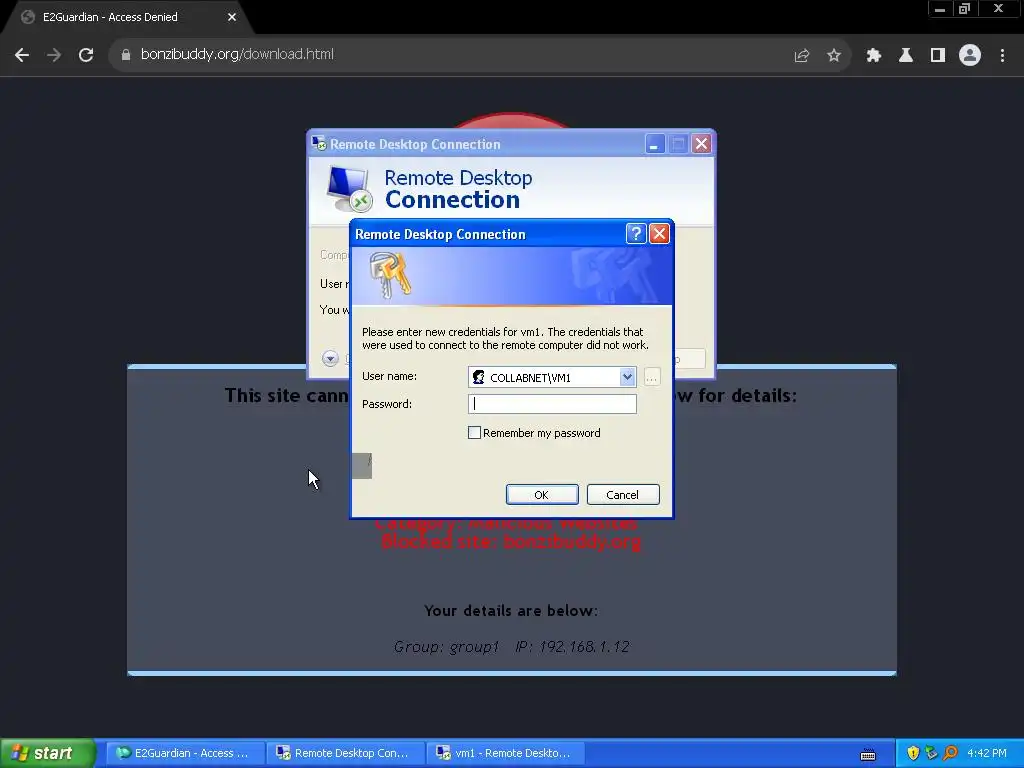Switch to E2Guardian taskbar item

pyautogui.click(x=185, y=753)
